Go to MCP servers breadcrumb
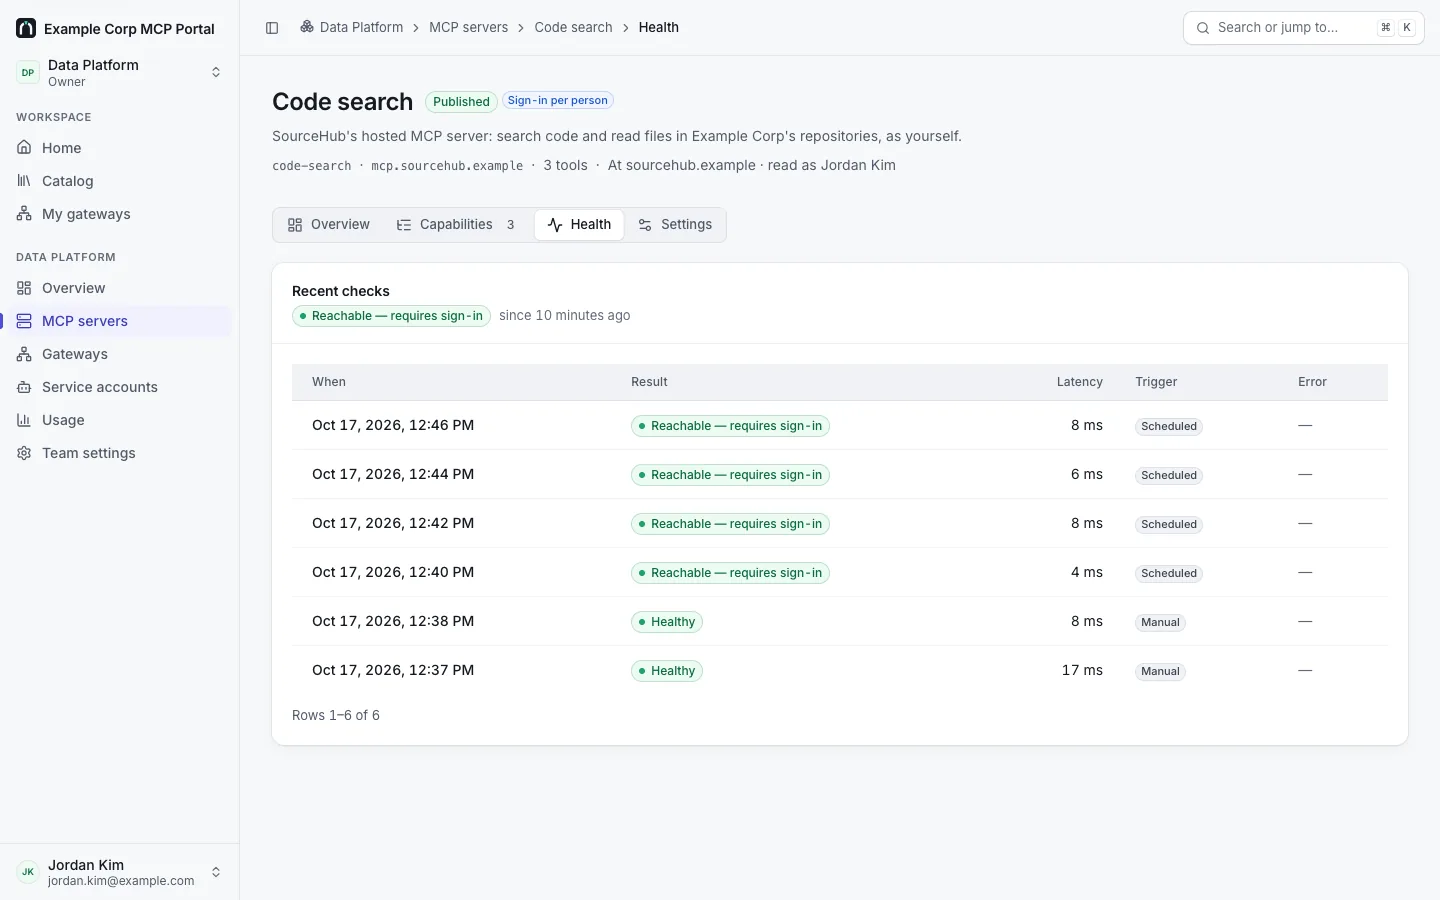This screenshot has width=1440, height=900. [468, 28]
